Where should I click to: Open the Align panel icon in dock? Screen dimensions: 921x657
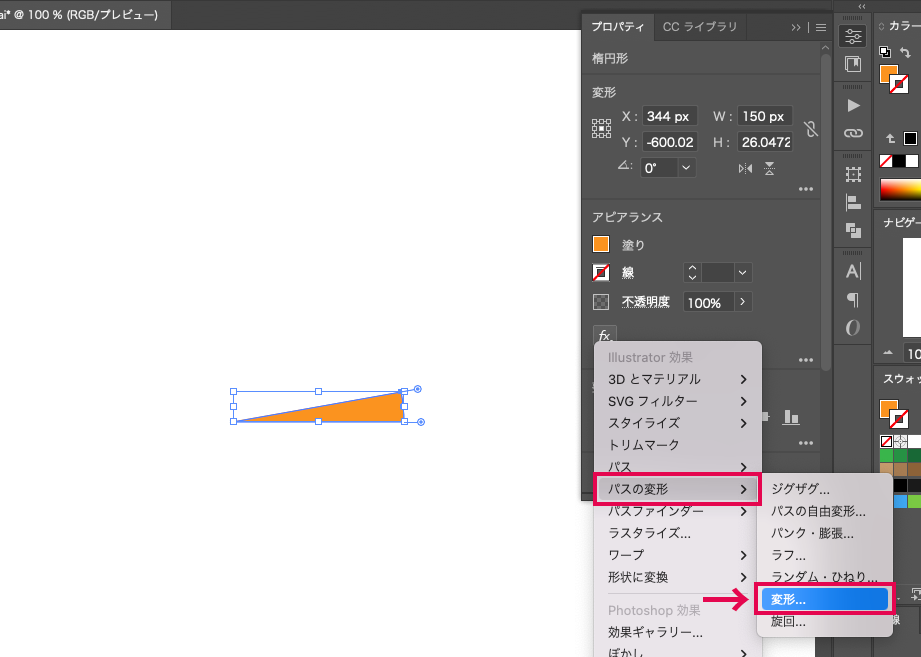853,202
